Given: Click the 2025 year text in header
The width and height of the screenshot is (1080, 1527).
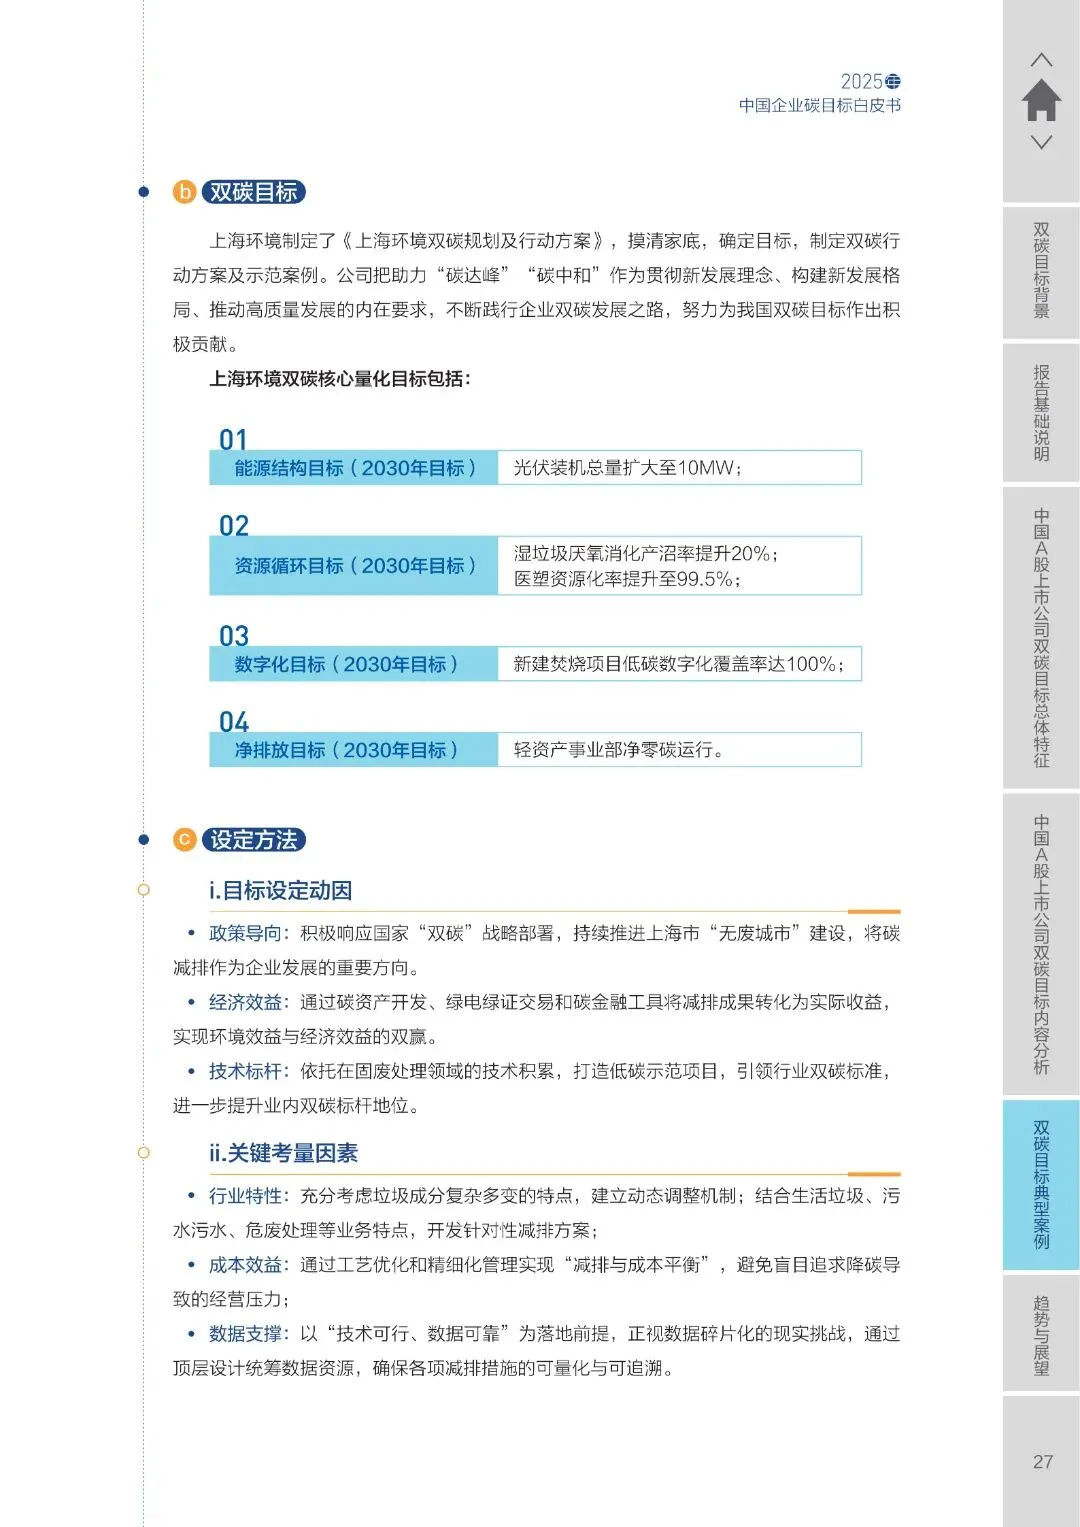Looking at the screenshot, I should [x=861, y=81].
